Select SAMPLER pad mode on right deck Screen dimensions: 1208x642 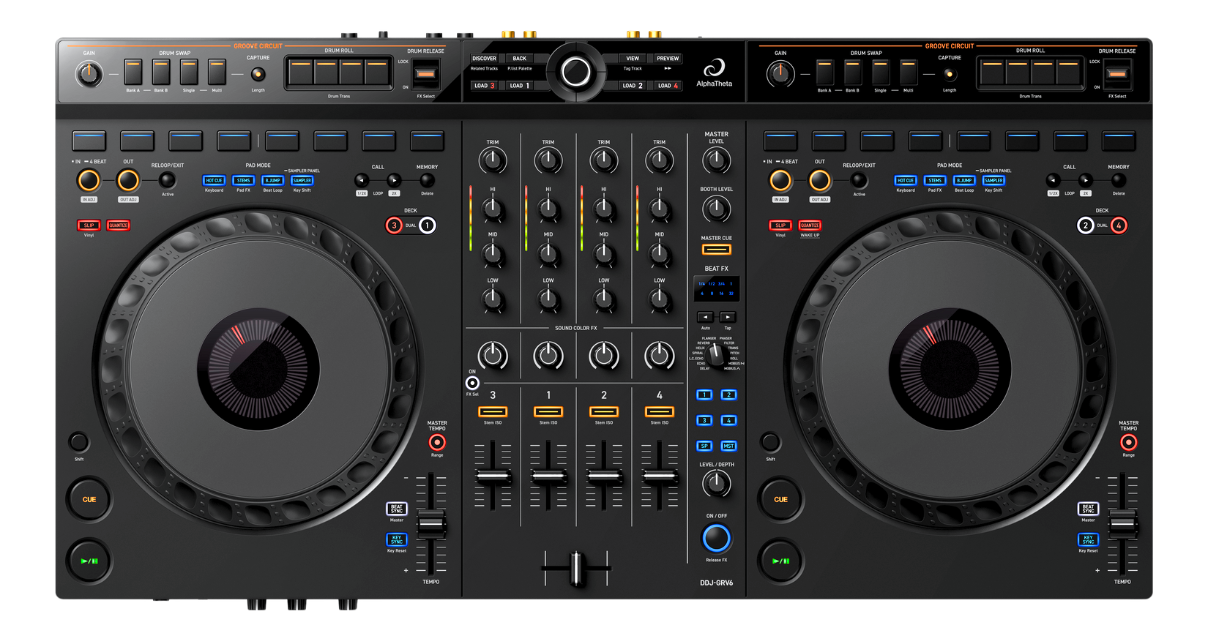(994, 180)
